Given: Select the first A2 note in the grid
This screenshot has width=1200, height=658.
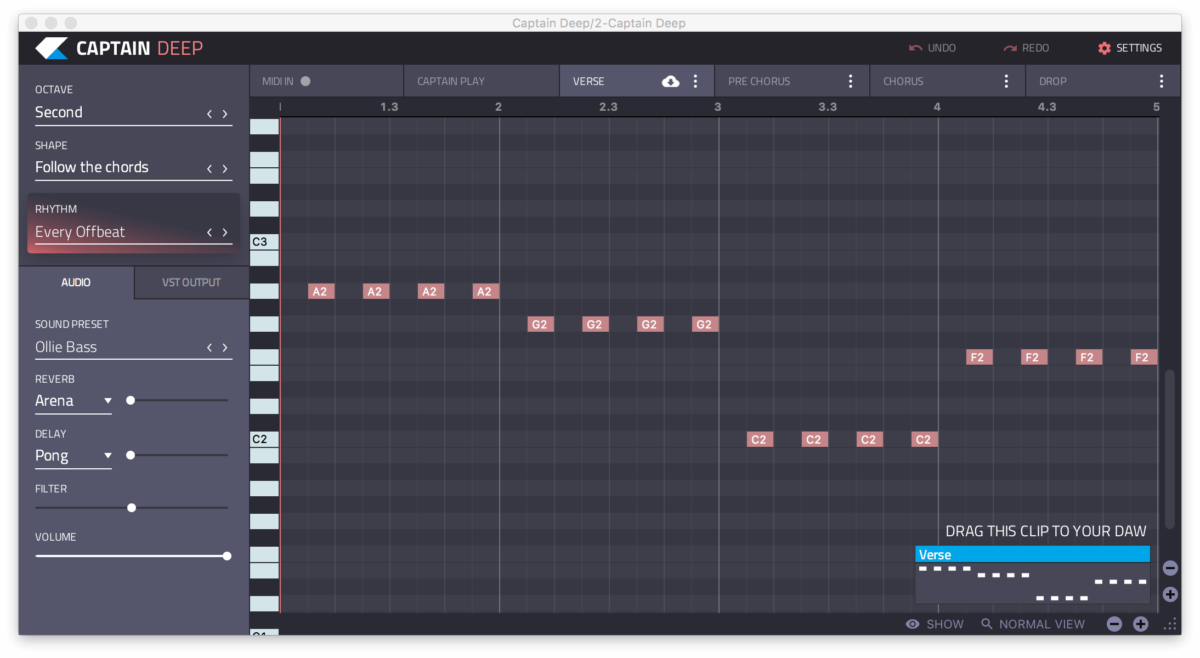Looking at the screenshot, I should [x=320, y=291].
